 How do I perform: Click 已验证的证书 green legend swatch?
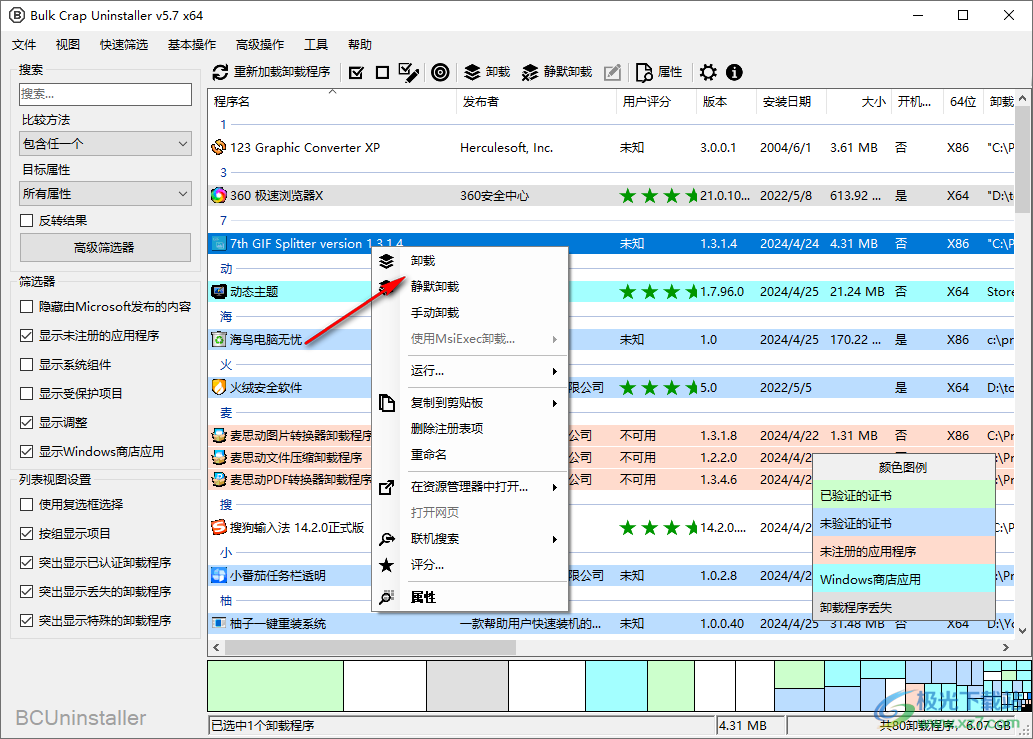point(903,495)
